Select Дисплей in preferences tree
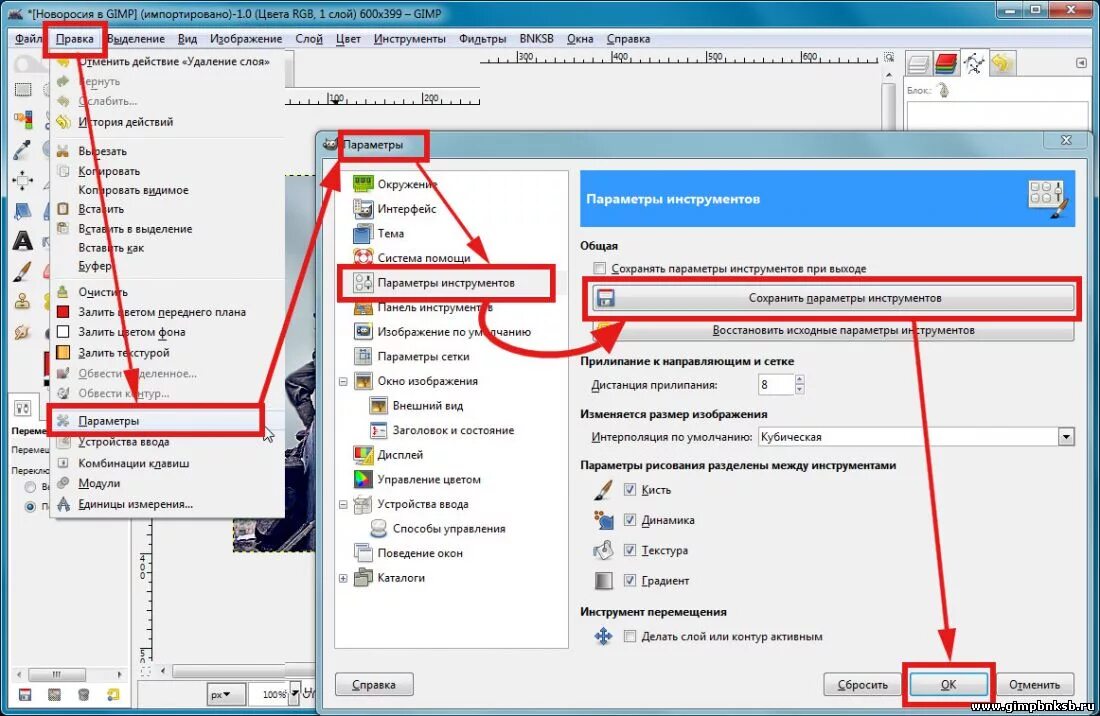The height and width of the screenshot is (716, 1100). [x=400, y=454]
